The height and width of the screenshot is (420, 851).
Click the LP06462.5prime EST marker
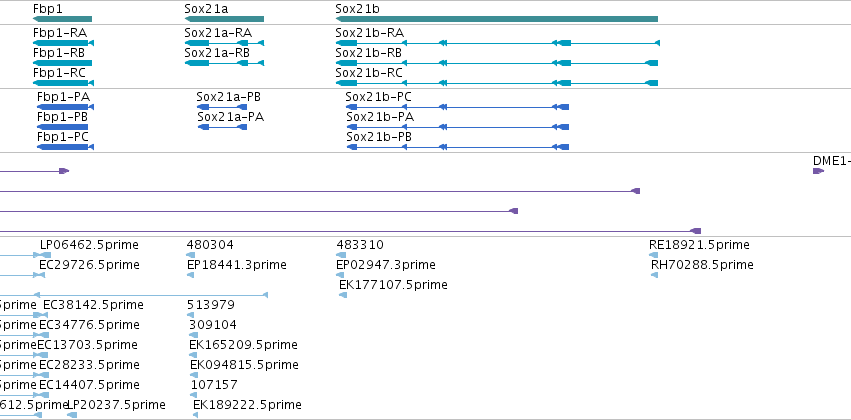point(46,255)
